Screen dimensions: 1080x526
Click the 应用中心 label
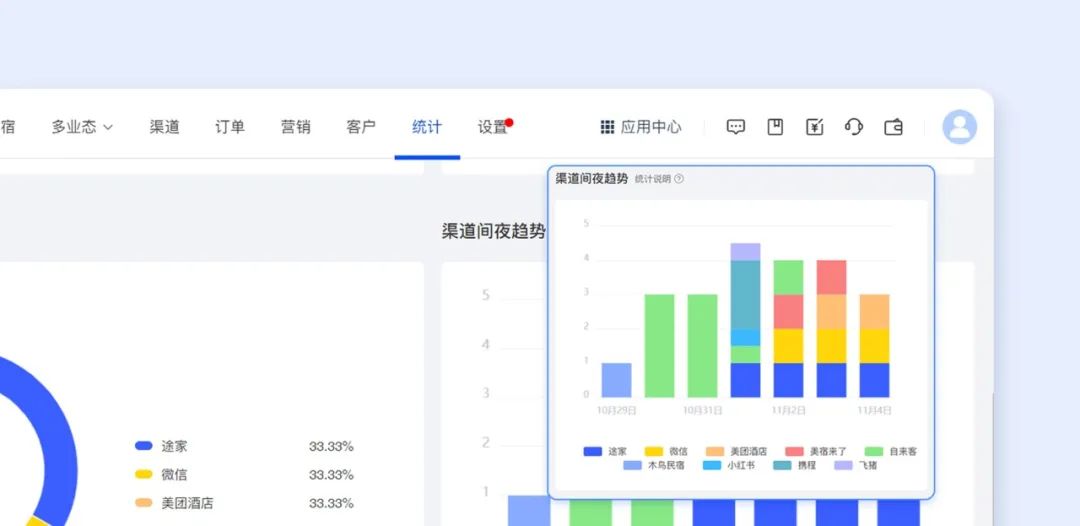pyautogui.click(x=651, y=127)
